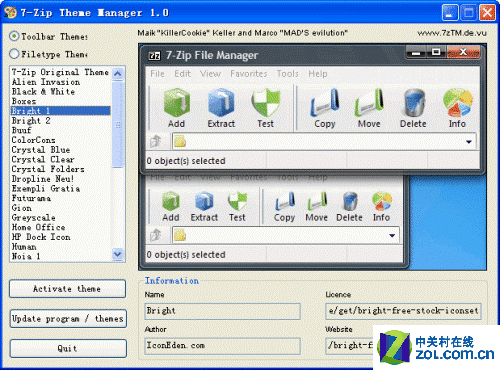Viewport: 500px width, 370px height.
Task: Select Home Office theme
Action: click(60, 227)
